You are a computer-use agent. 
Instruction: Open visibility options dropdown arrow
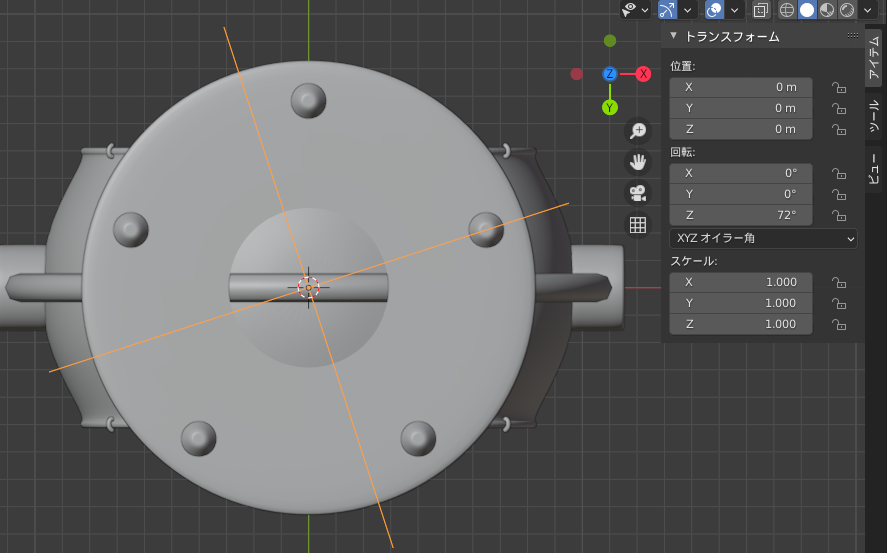click(x=645, y=10)
